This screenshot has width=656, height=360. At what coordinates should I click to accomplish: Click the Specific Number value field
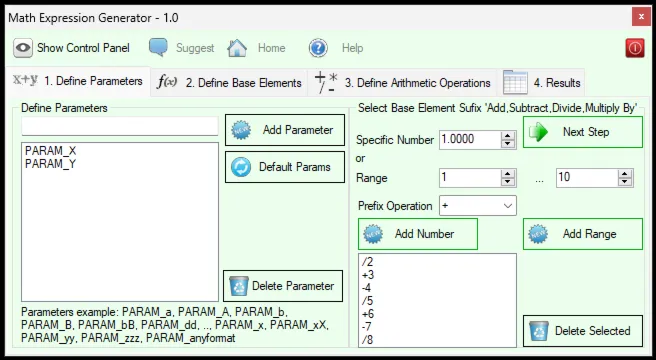[470, 139]
